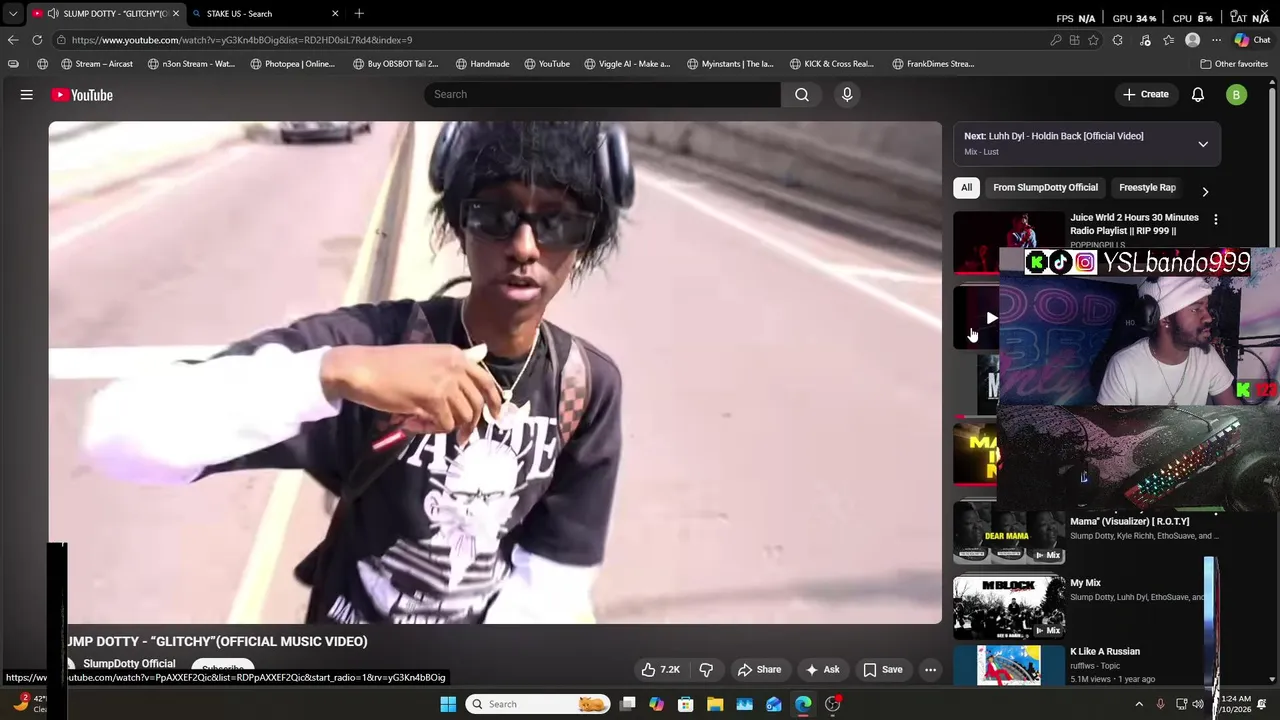Open options for Juice Wrld radio playlist
Viewport: 1280px width, 720px height.
pyautogui.click(x=1216, y=219)
